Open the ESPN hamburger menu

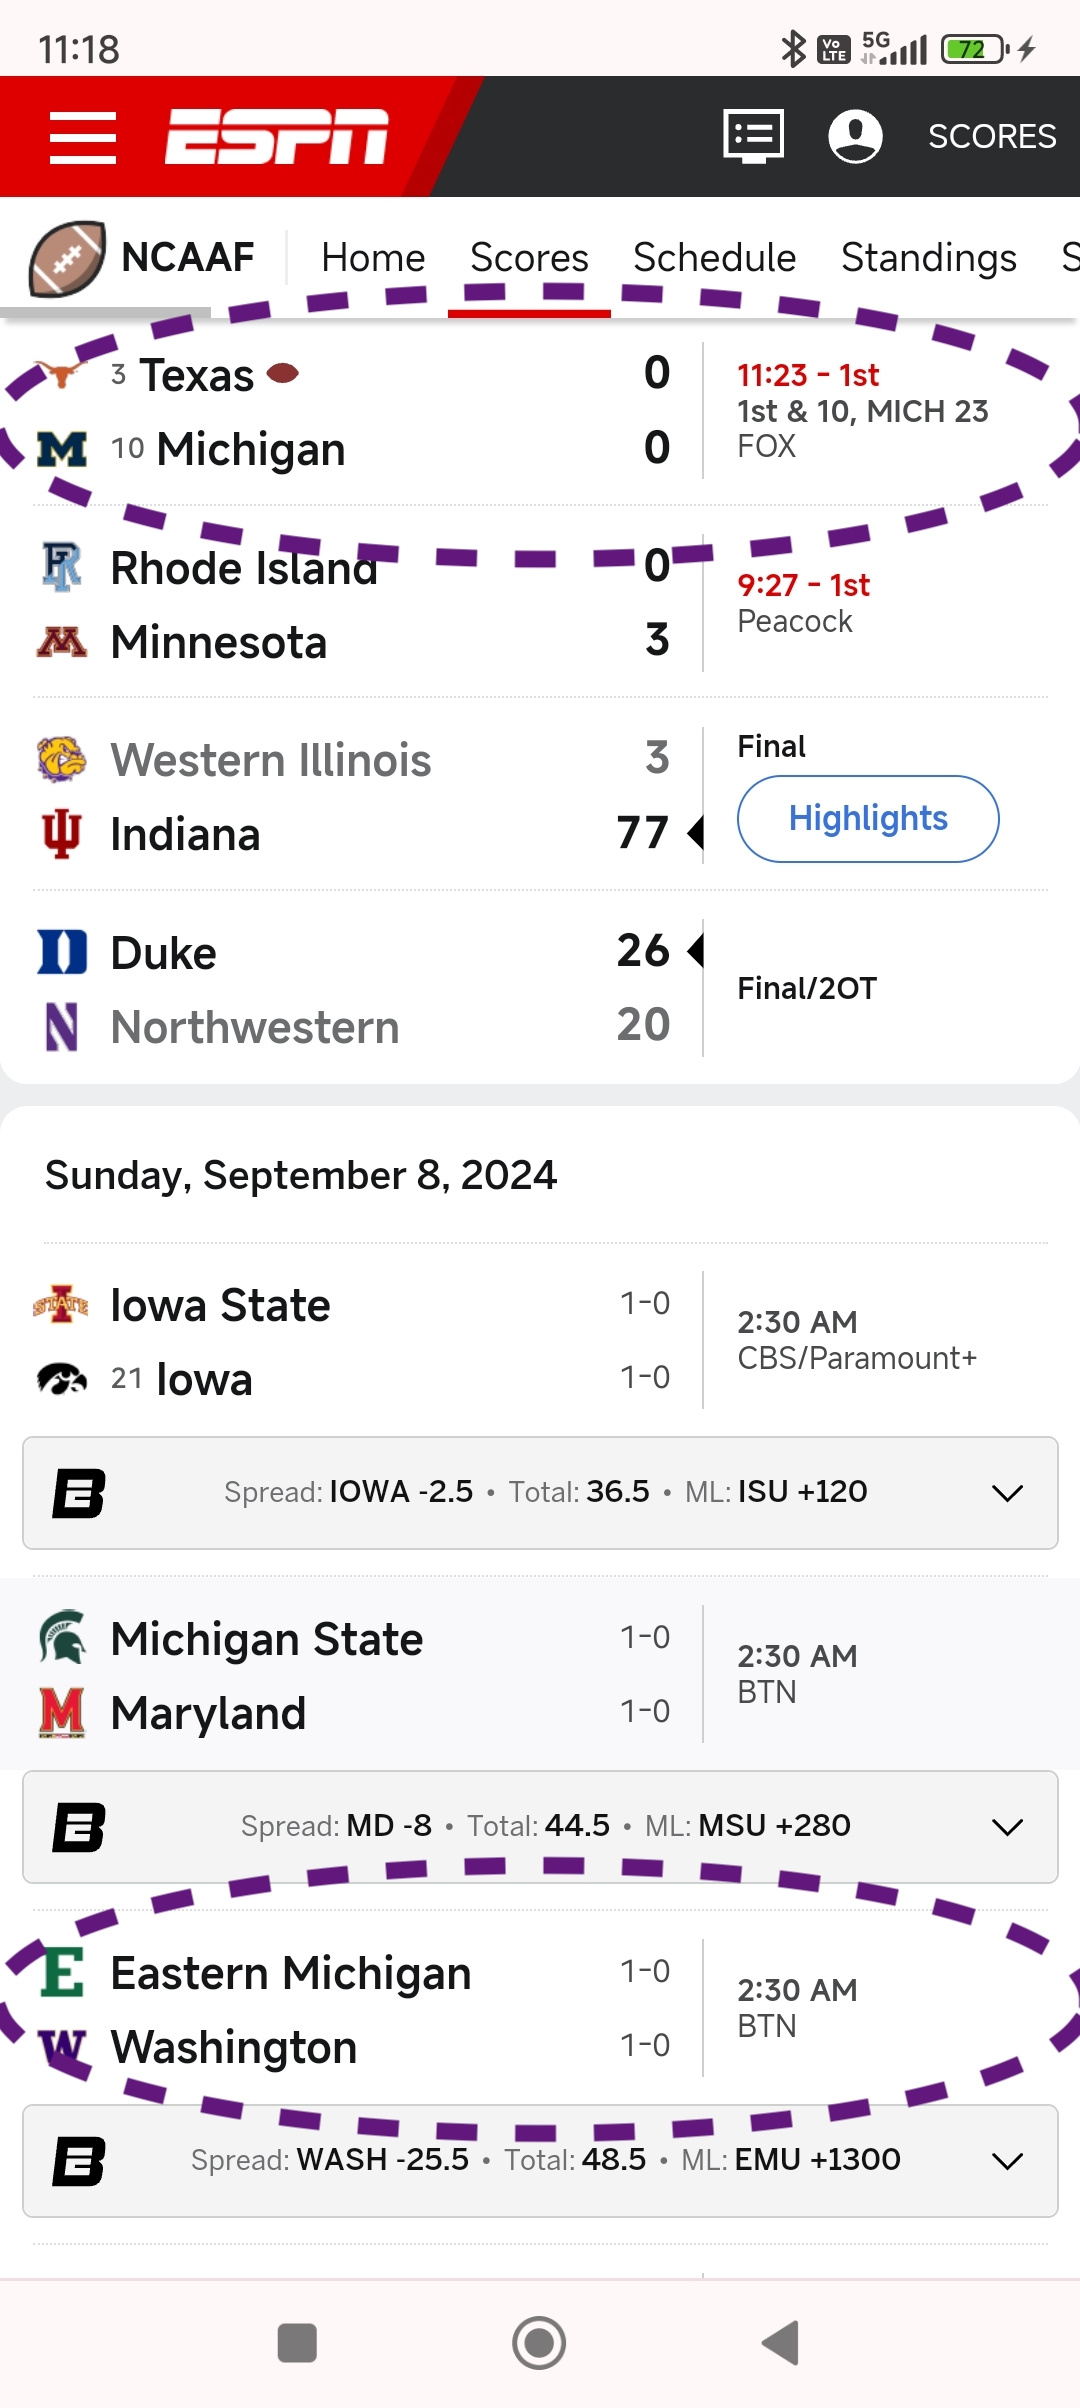83,137
